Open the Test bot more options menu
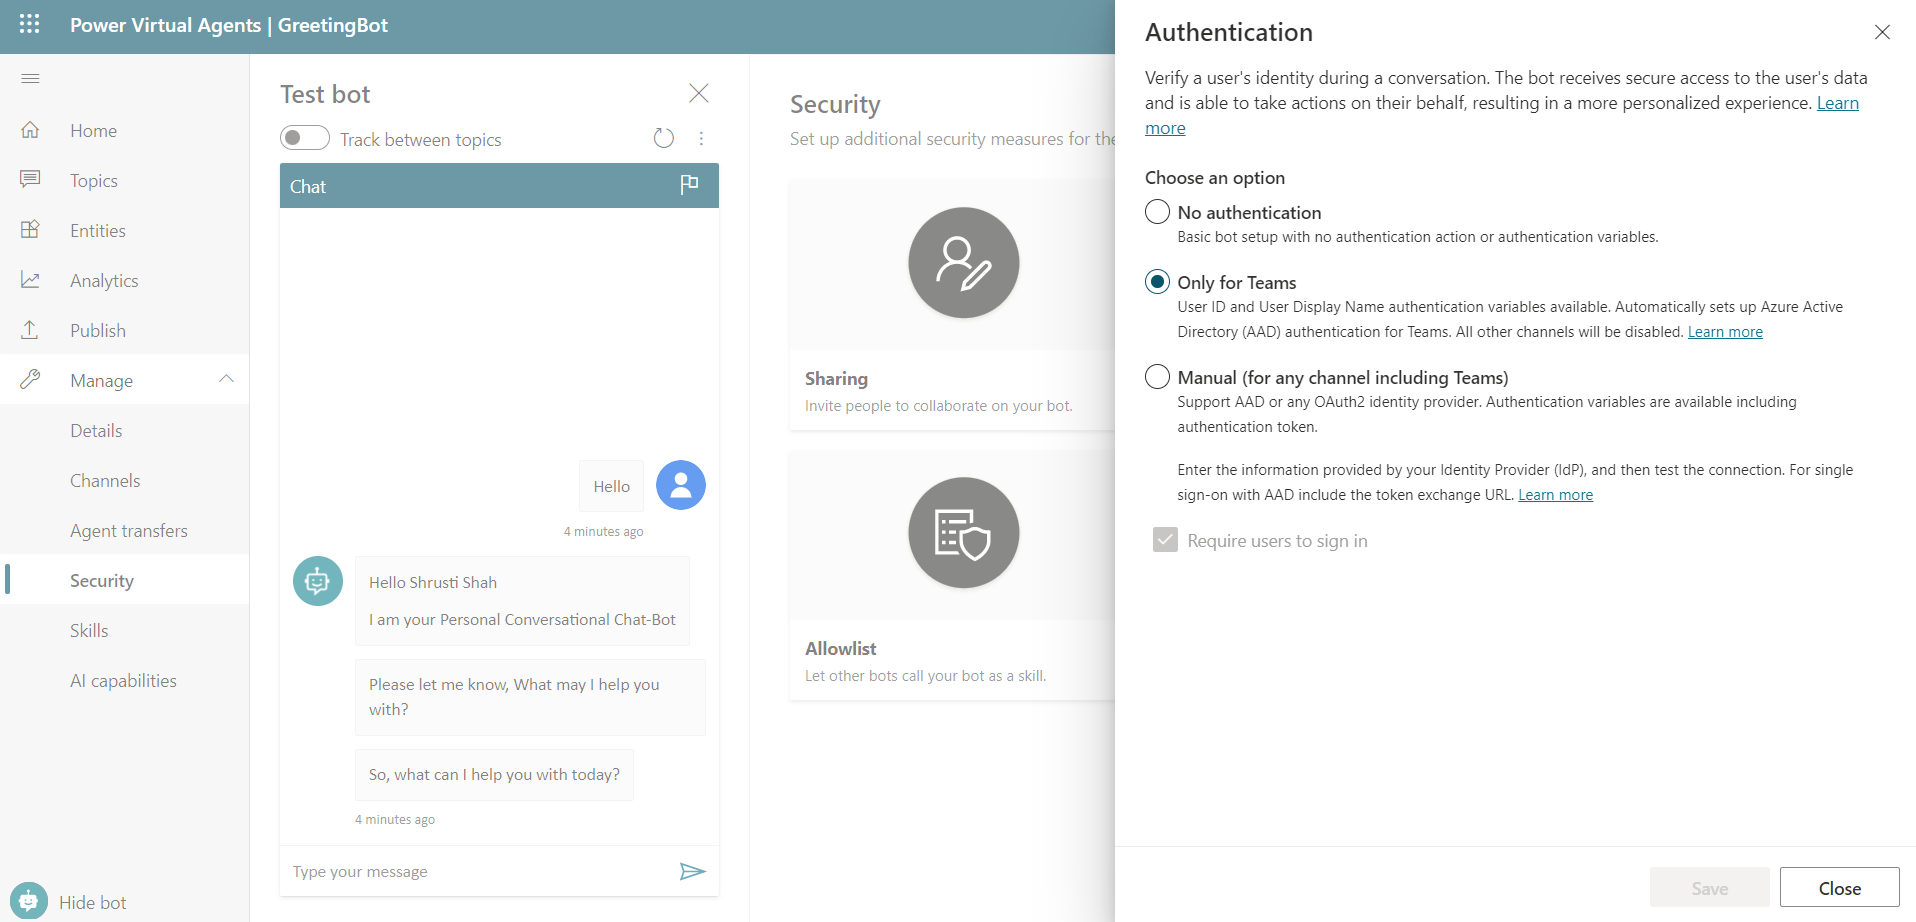1916x922 pixels. coord(701,138)
